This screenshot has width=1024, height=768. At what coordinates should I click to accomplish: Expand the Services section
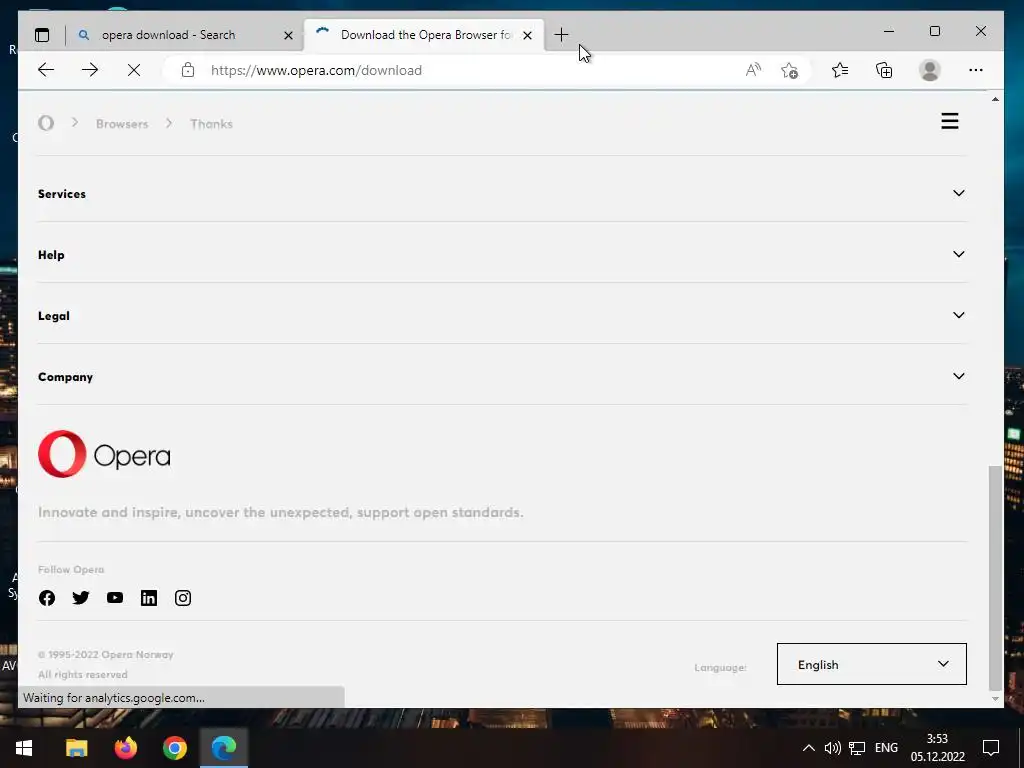coord(502,193)
